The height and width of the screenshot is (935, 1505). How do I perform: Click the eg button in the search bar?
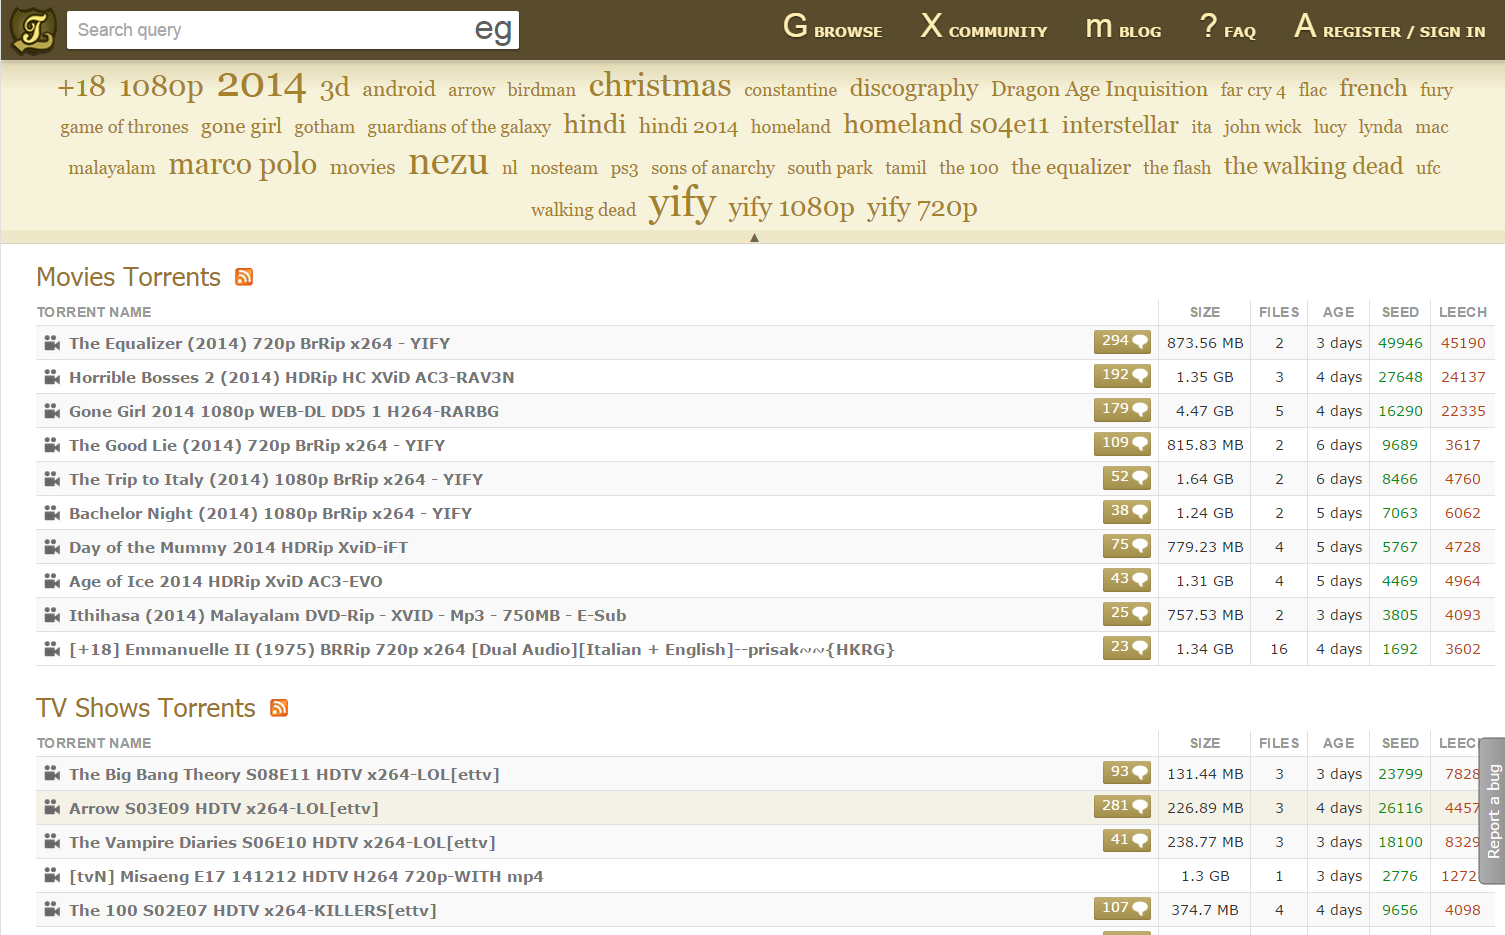(x=495, y=29)
